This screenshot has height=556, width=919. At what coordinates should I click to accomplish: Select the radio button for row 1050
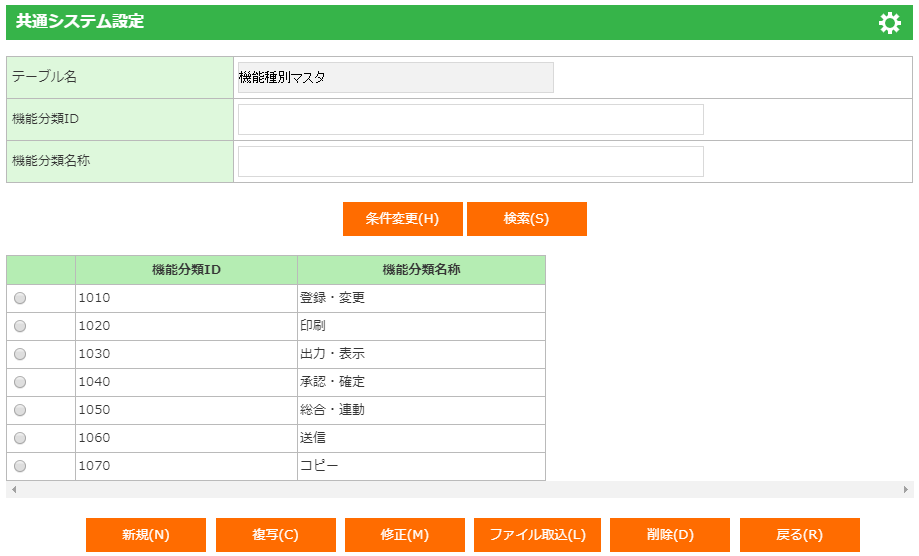[20, 410]
